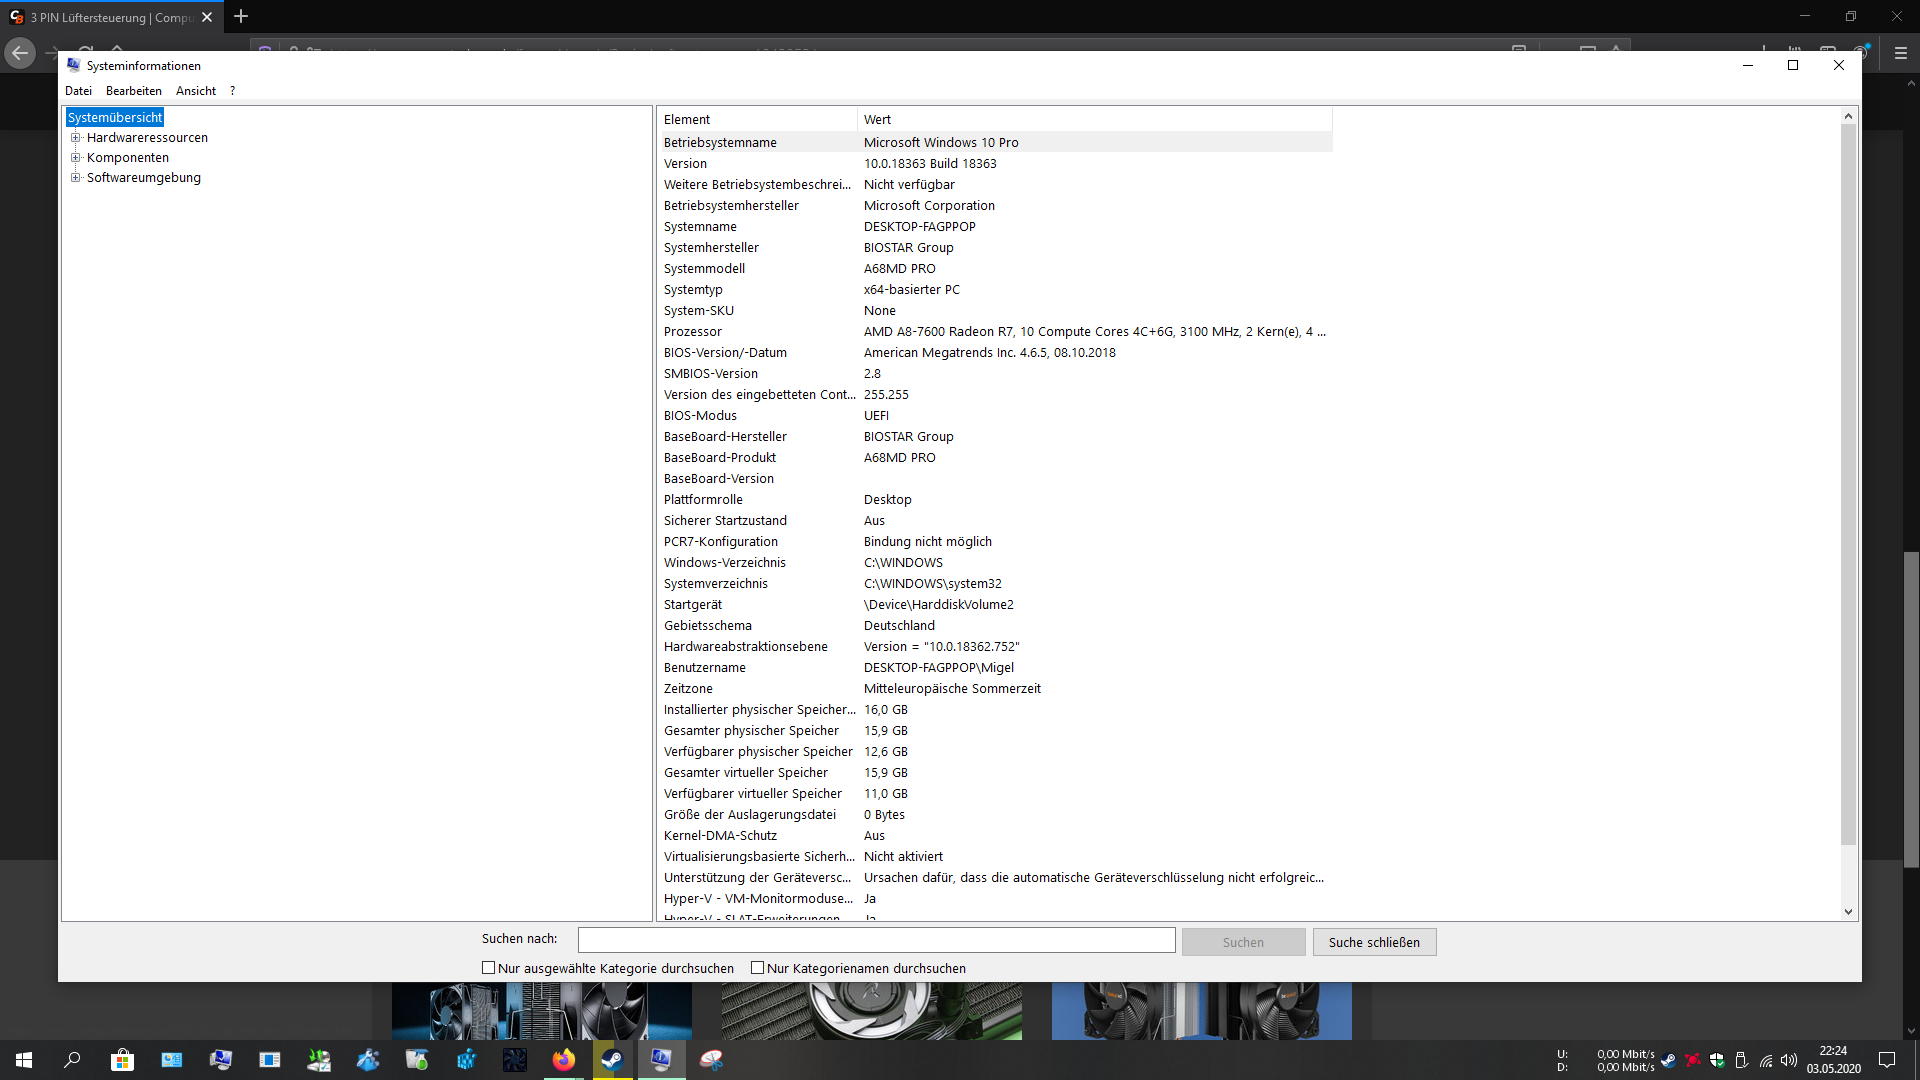Open taskbar search magnifier
Image resolution: width=1920 pixels, height=1080 pixels.
72,1060
